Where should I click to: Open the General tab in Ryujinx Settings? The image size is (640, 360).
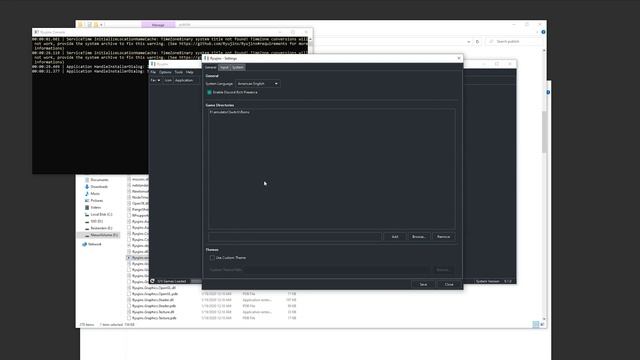click(x=211, y=67)
